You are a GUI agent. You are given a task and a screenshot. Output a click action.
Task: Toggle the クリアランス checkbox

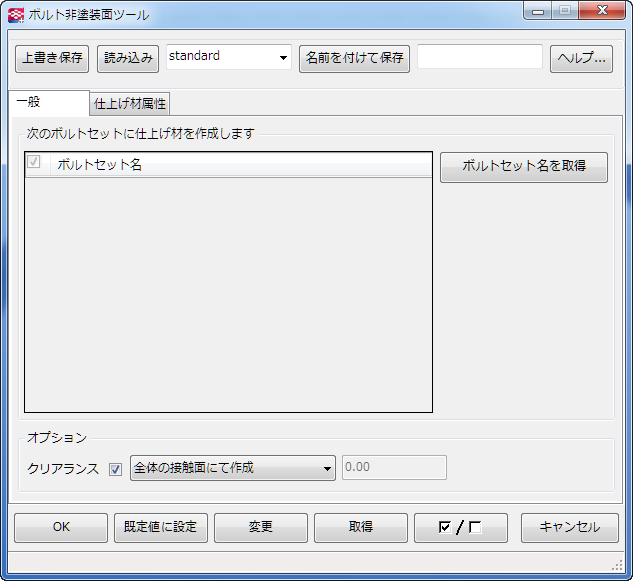[x=115, y=469]
